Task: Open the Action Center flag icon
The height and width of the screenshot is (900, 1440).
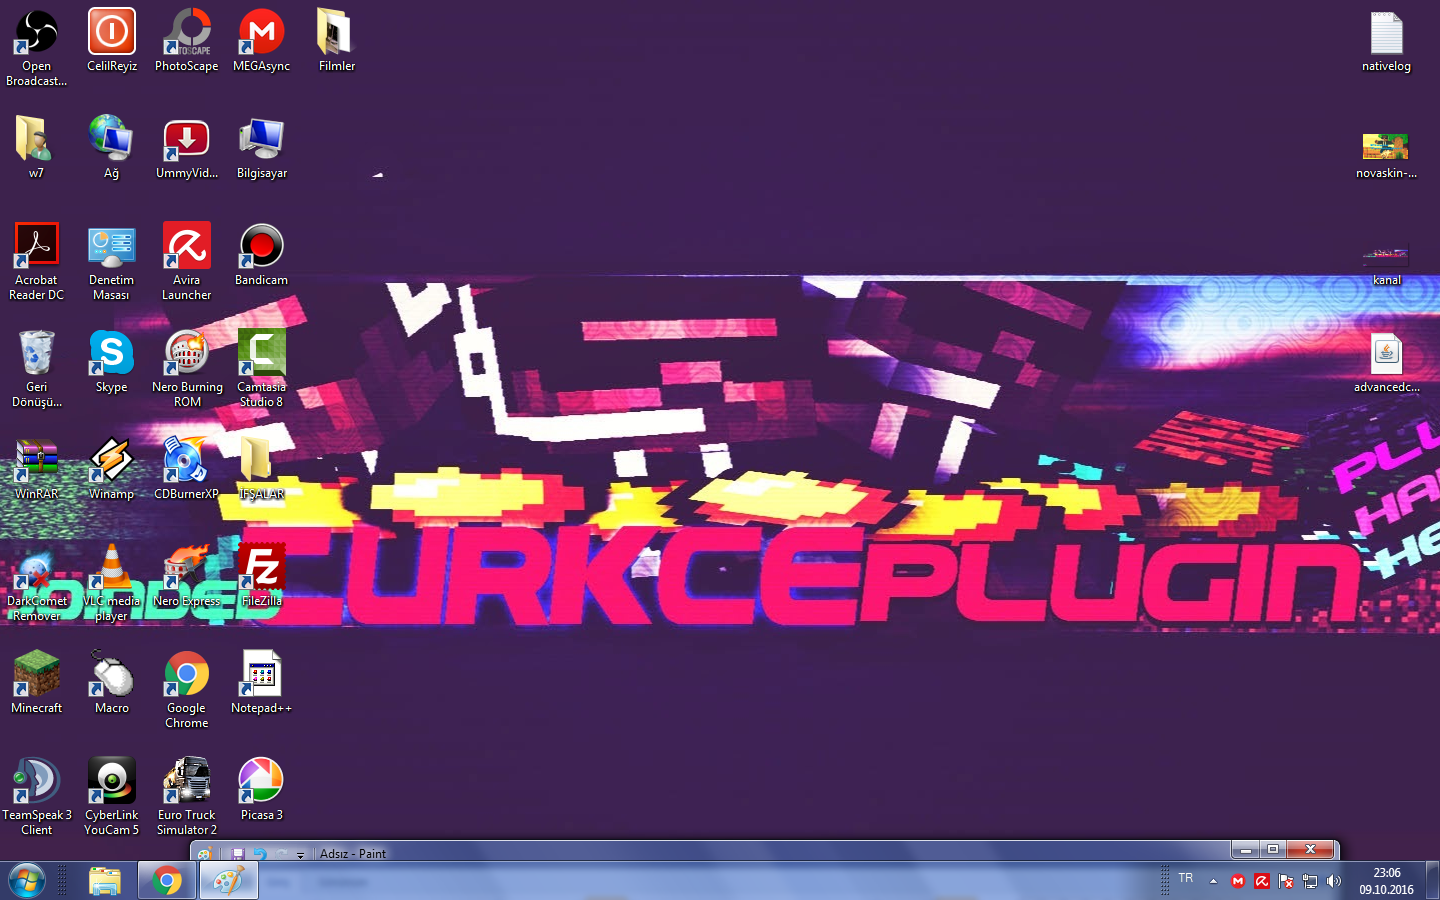Action: (x=1286, y=881)
